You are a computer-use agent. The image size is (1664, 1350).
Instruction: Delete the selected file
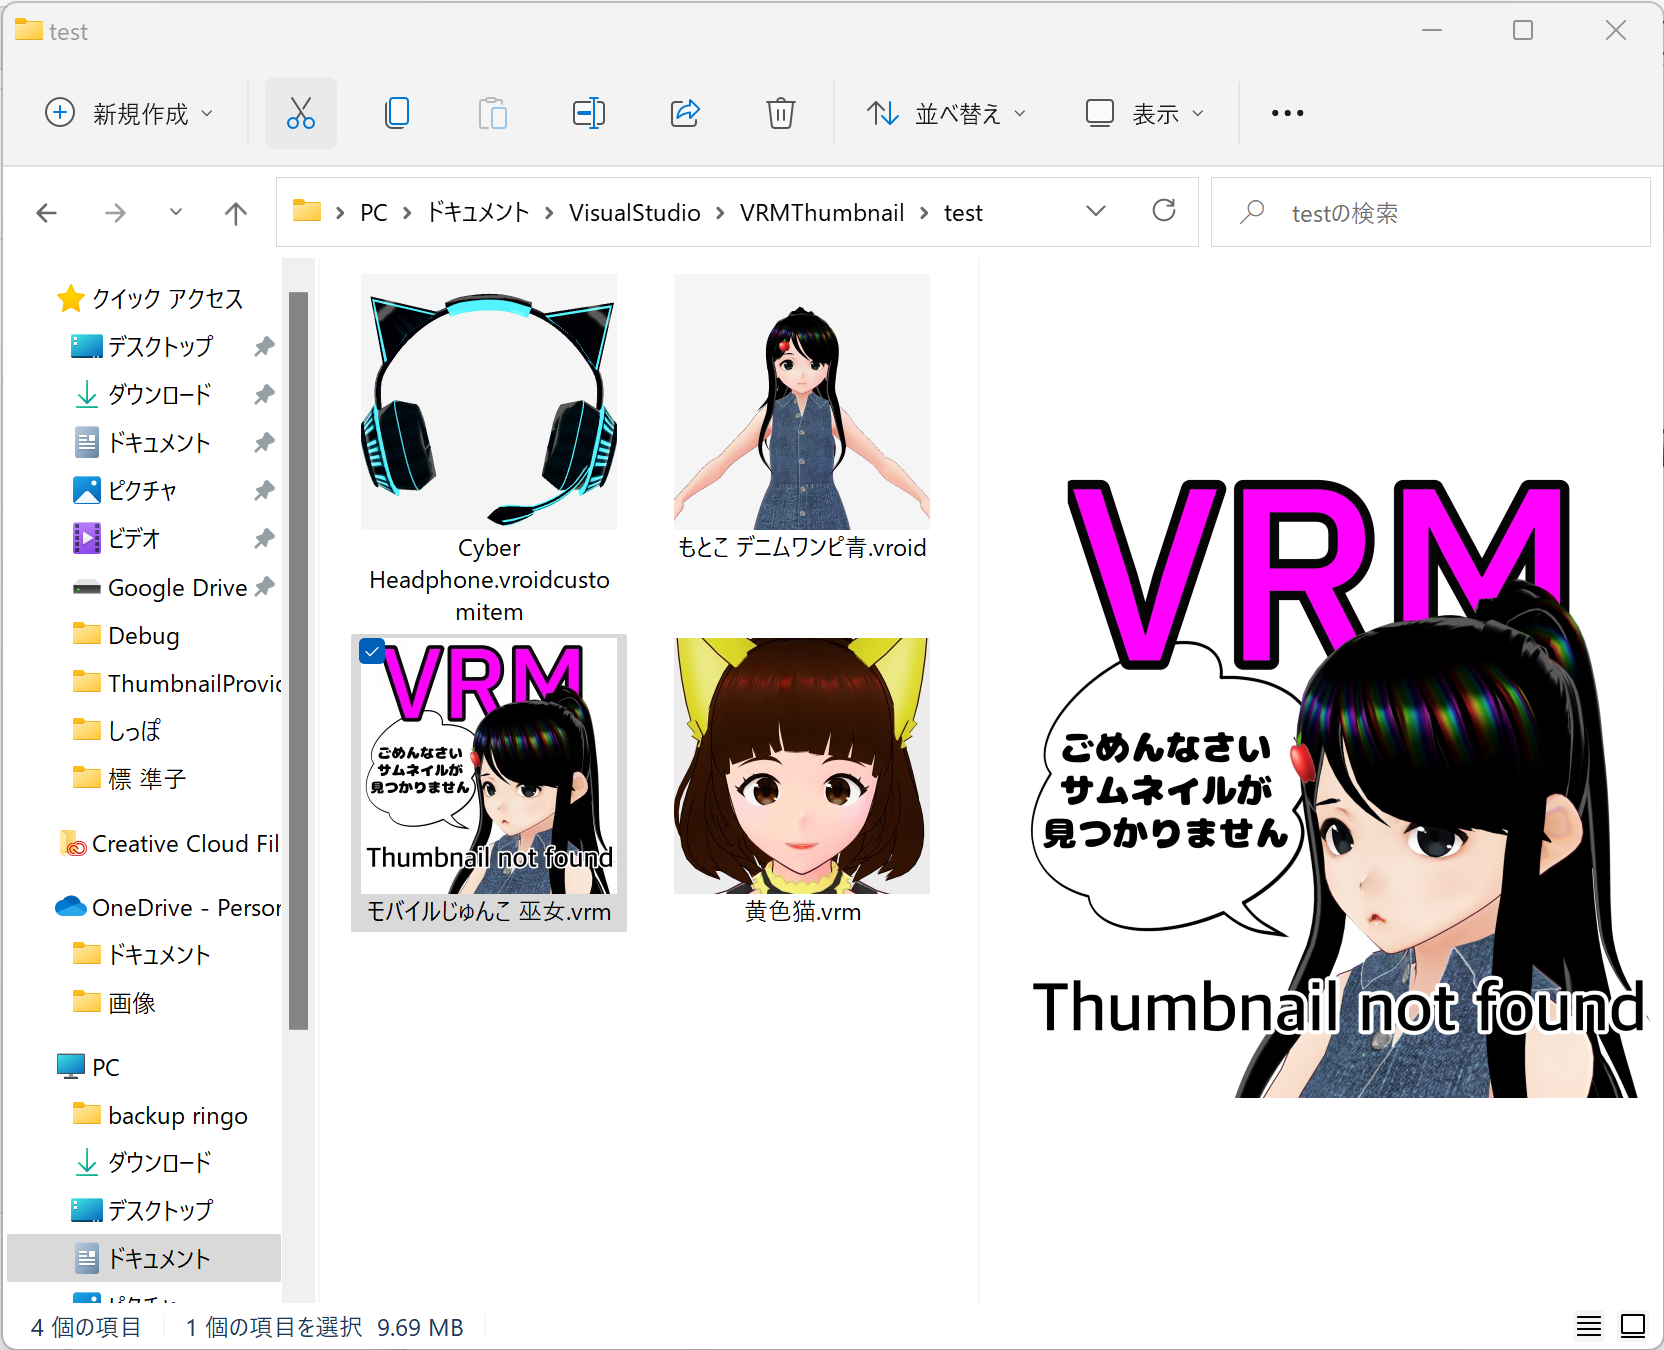coord(781,112)
